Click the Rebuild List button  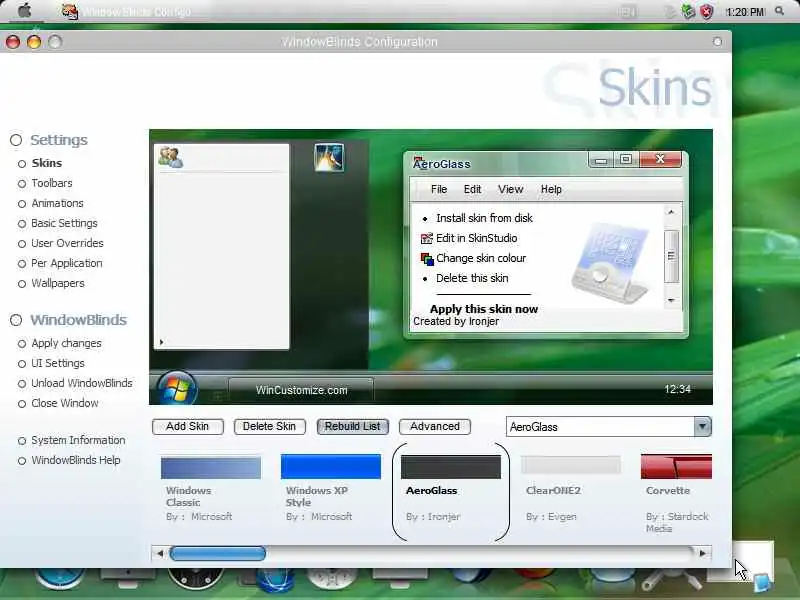point(353,427)
